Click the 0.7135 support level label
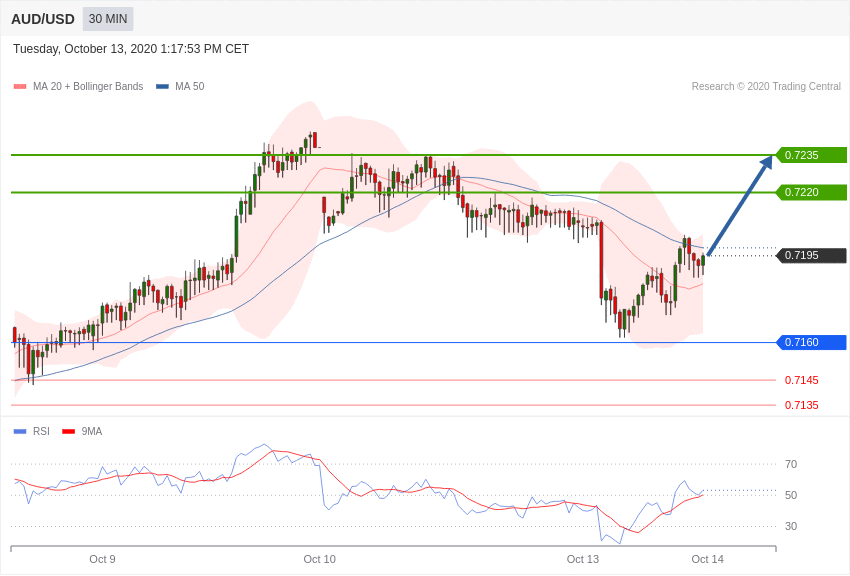This screenshot has height=576, width=850. pyautogui.click(x=802, y=405)
